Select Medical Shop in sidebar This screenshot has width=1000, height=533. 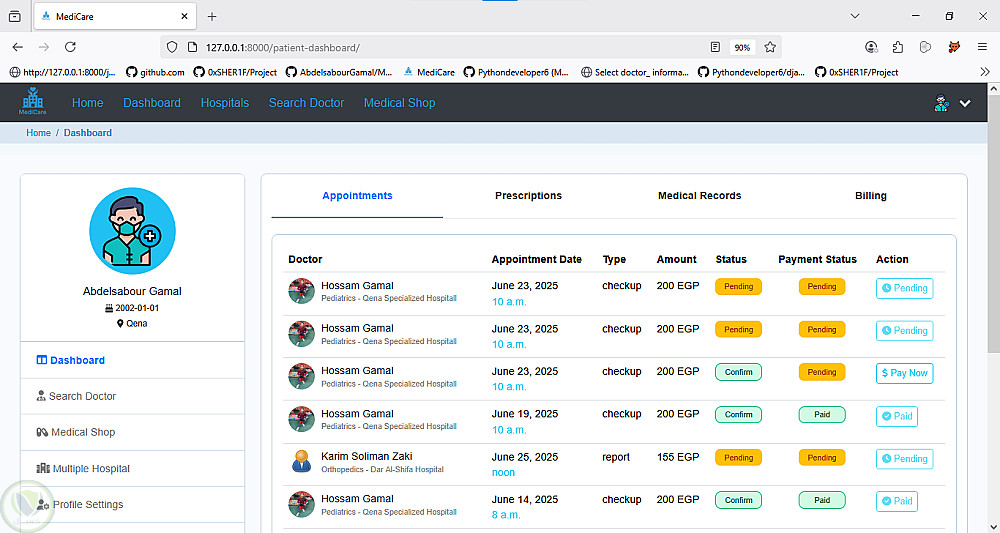pyautogui.click(x=133, y=432)
